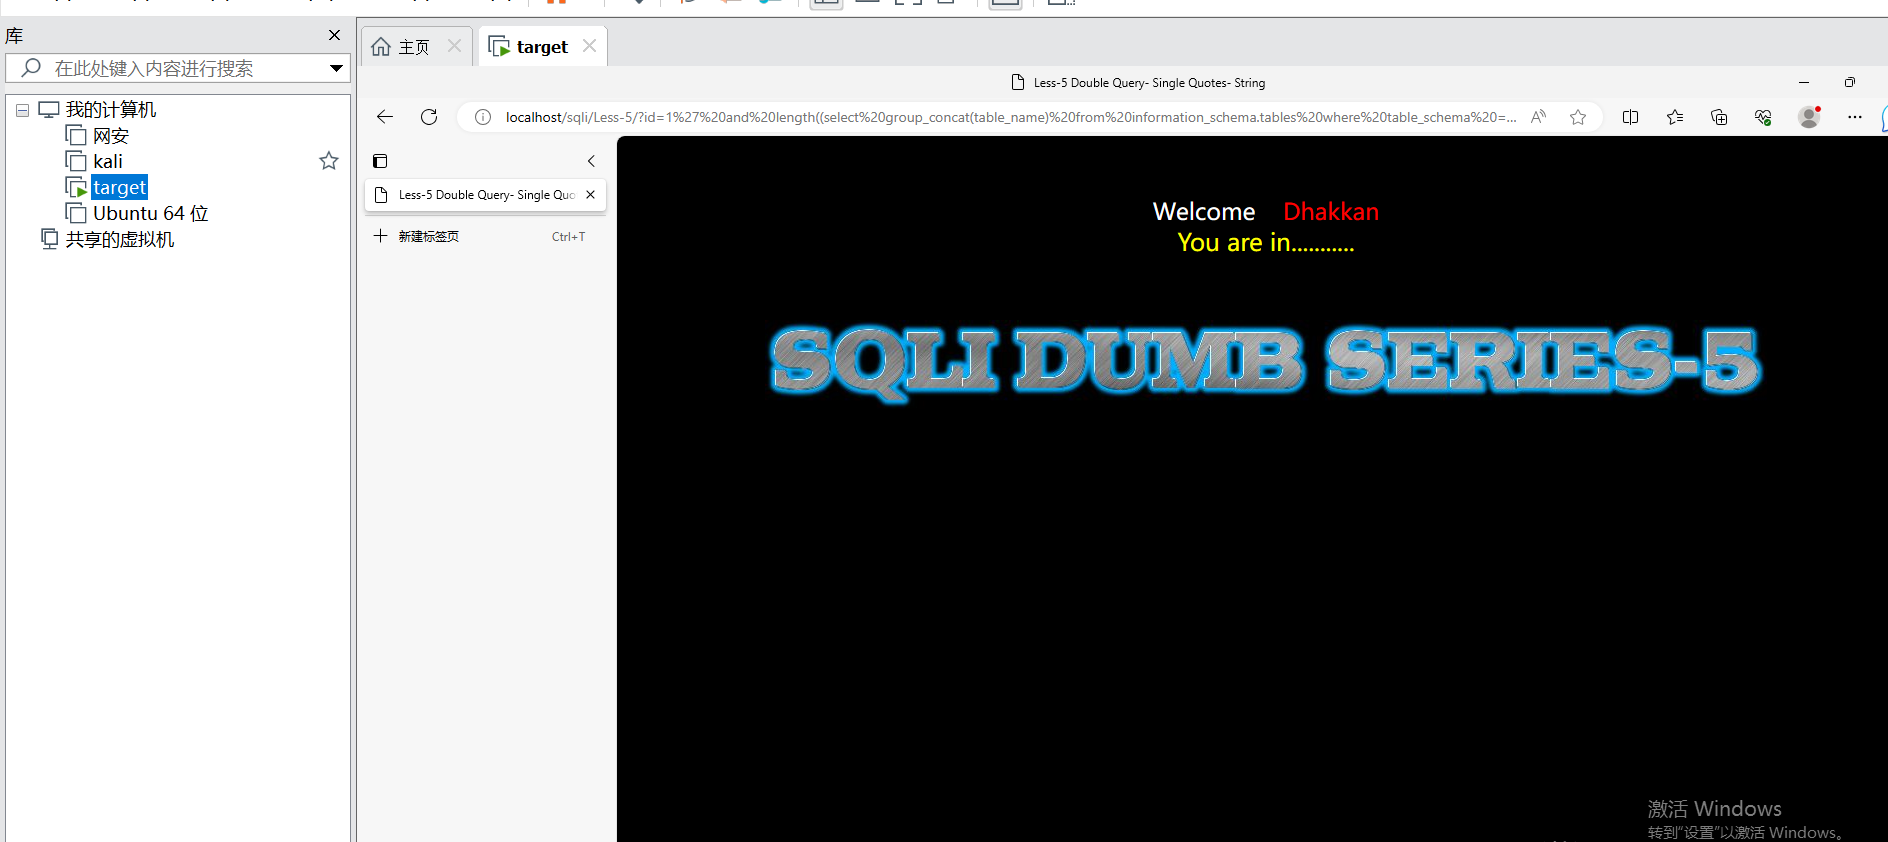Close the target VM tab

coord(589,46)
